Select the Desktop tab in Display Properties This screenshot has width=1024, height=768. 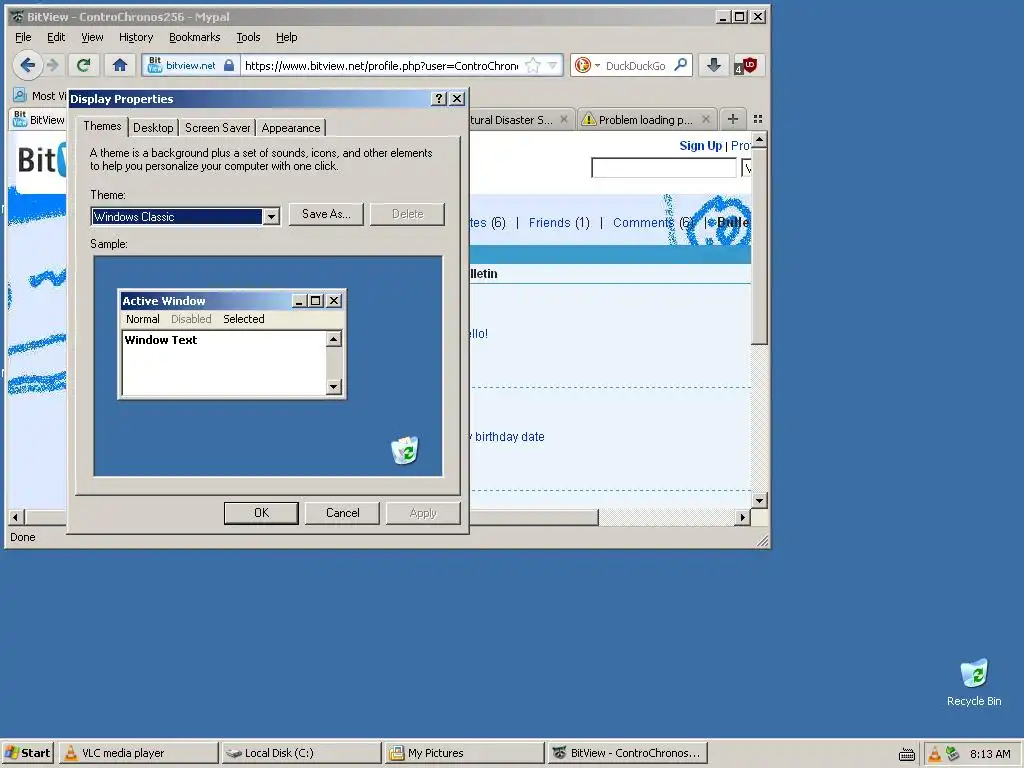click(153, 128)
